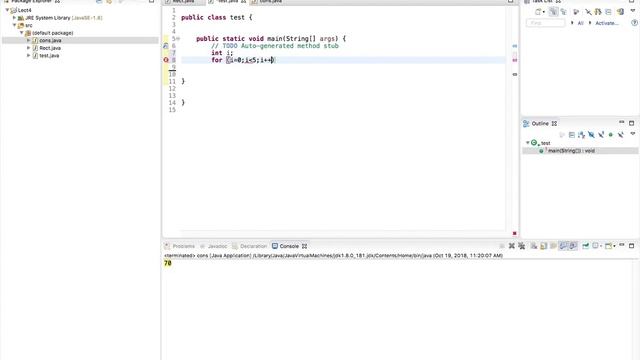Toggle Hide Local Types in Outline
The image size is (640, 360).
621,134
